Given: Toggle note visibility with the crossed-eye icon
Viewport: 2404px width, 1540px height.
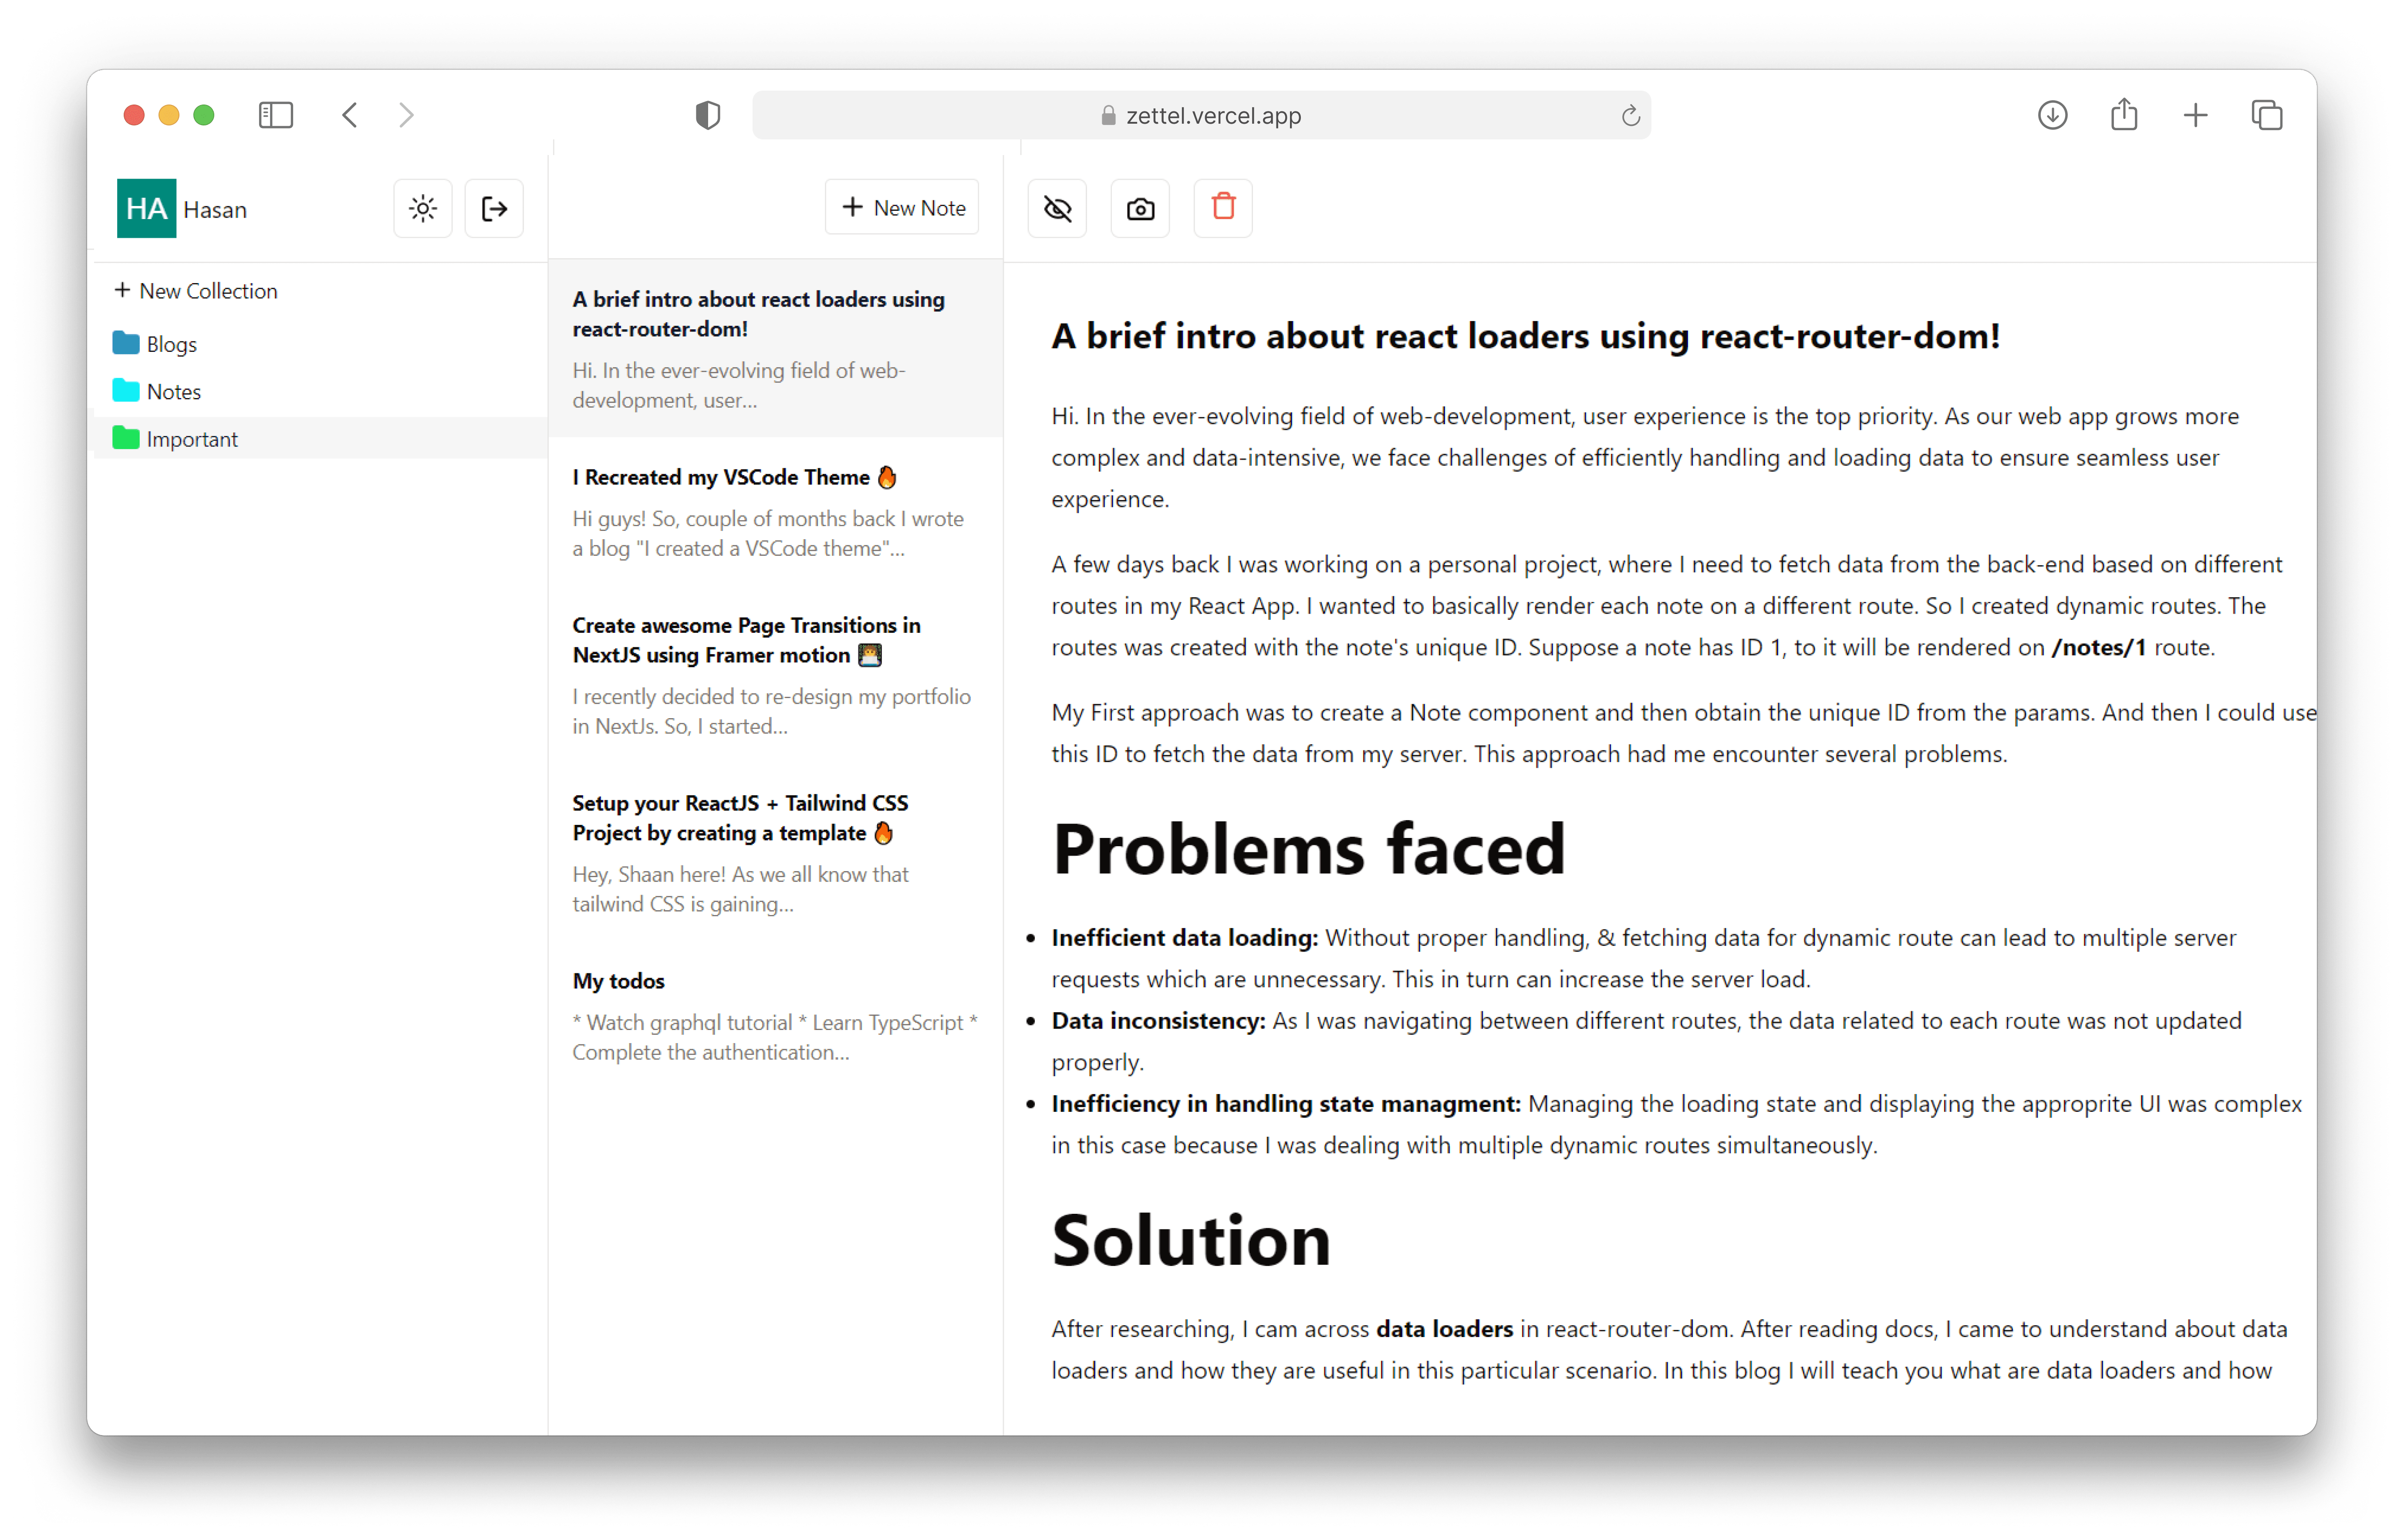Looking at the screenshot, I should pos(1057,208).
